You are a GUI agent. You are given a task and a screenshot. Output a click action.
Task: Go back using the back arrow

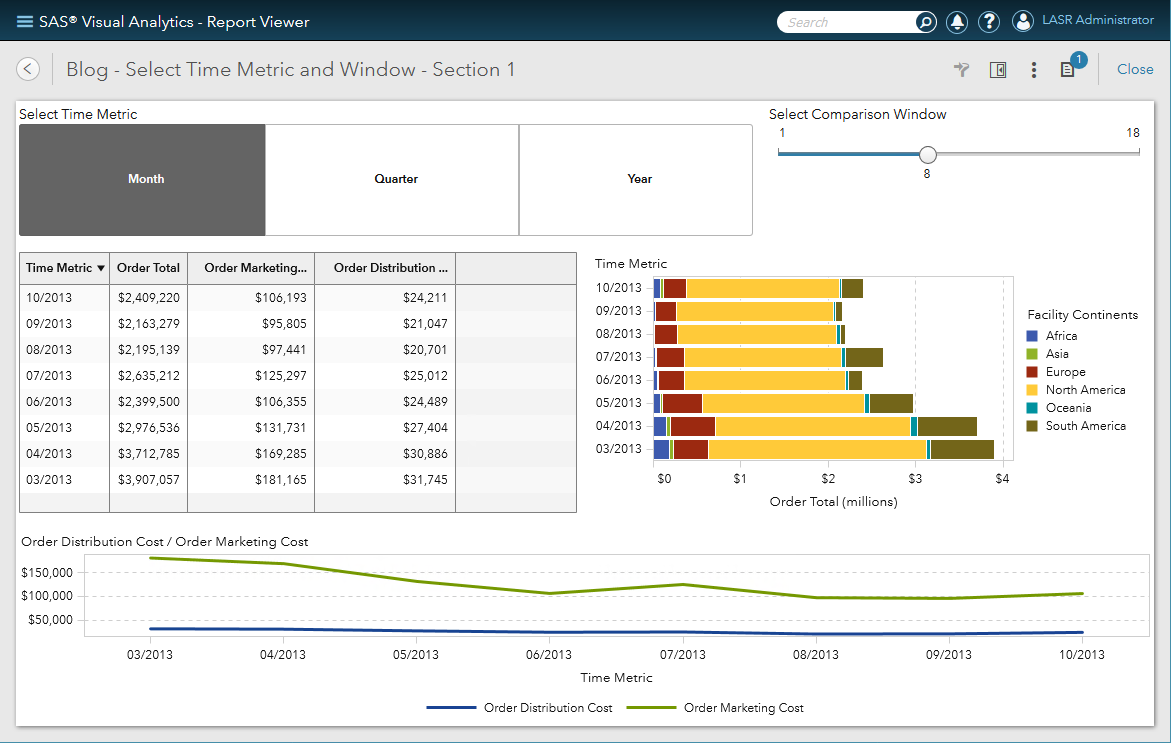pos(28,68)
